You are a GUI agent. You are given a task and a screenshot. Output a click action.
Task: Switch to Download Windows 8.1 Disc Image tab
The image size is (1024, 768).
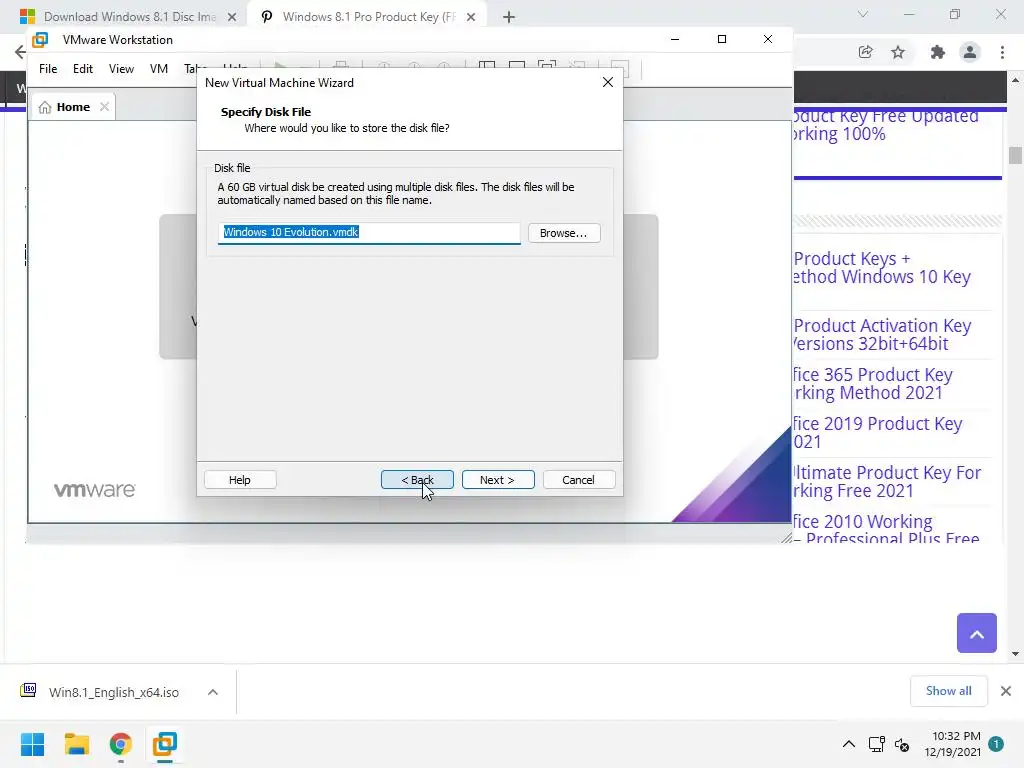click(129, 17)
